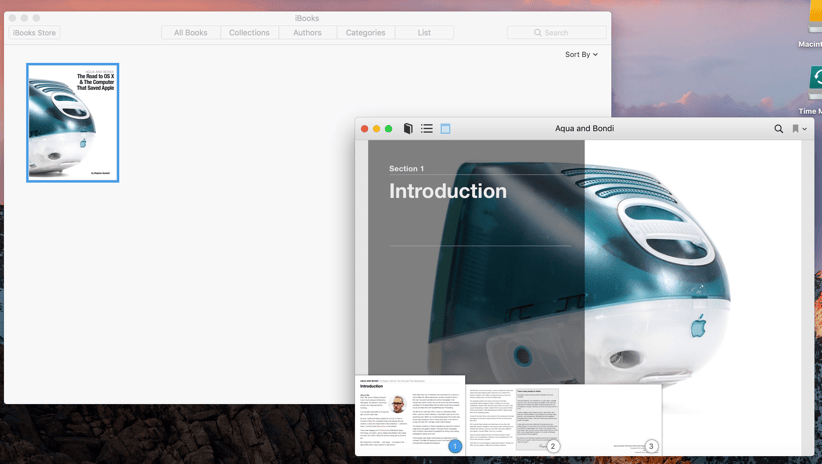Select the Categories tab
The image size is (822, 464).
[x=365, y=33]
